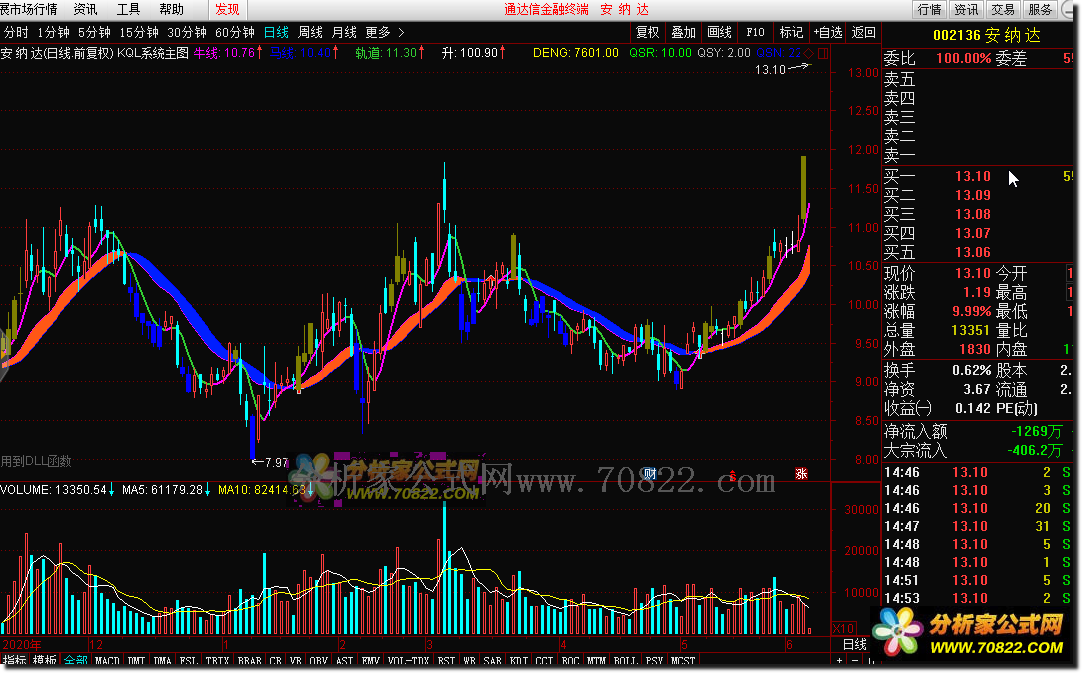Open the 资讯 menu in the menu bar
1083x673 pixels.
pyautogui.click(x=86, y=9)
